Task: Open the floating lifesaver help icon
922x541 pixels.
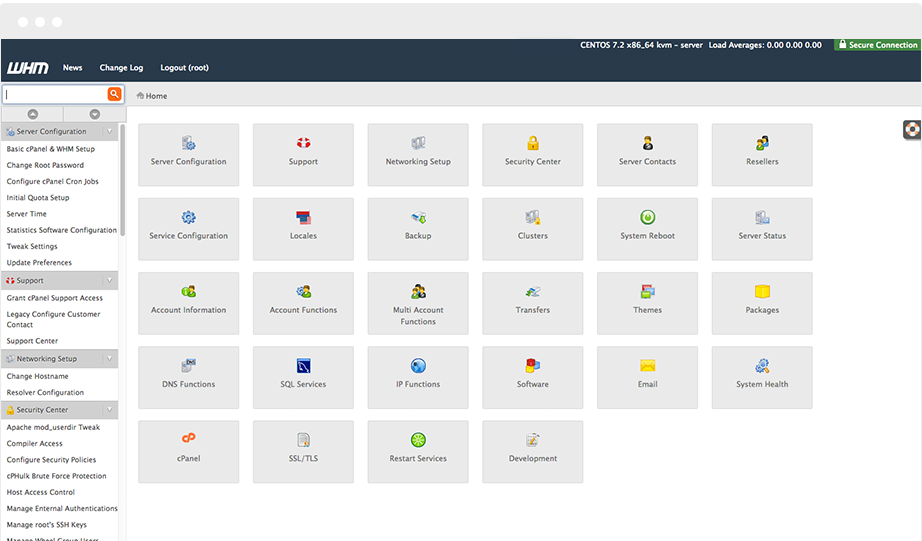Action: point(911,129)
